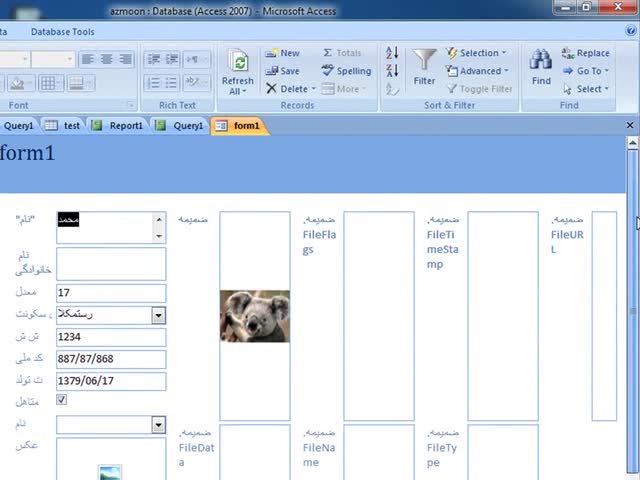Open the Database Tools ribbon tab

(62, 32)
